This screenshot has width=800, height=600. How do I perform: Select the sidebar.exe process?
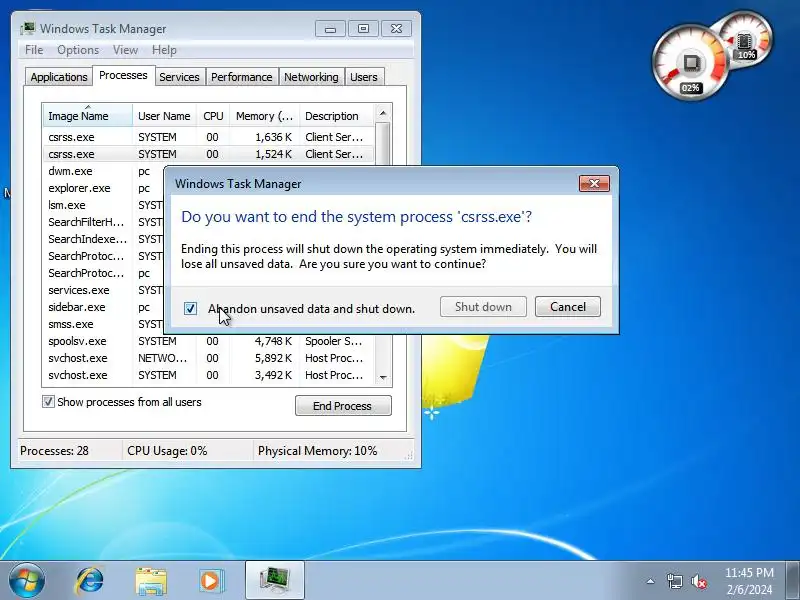[104, 307]
